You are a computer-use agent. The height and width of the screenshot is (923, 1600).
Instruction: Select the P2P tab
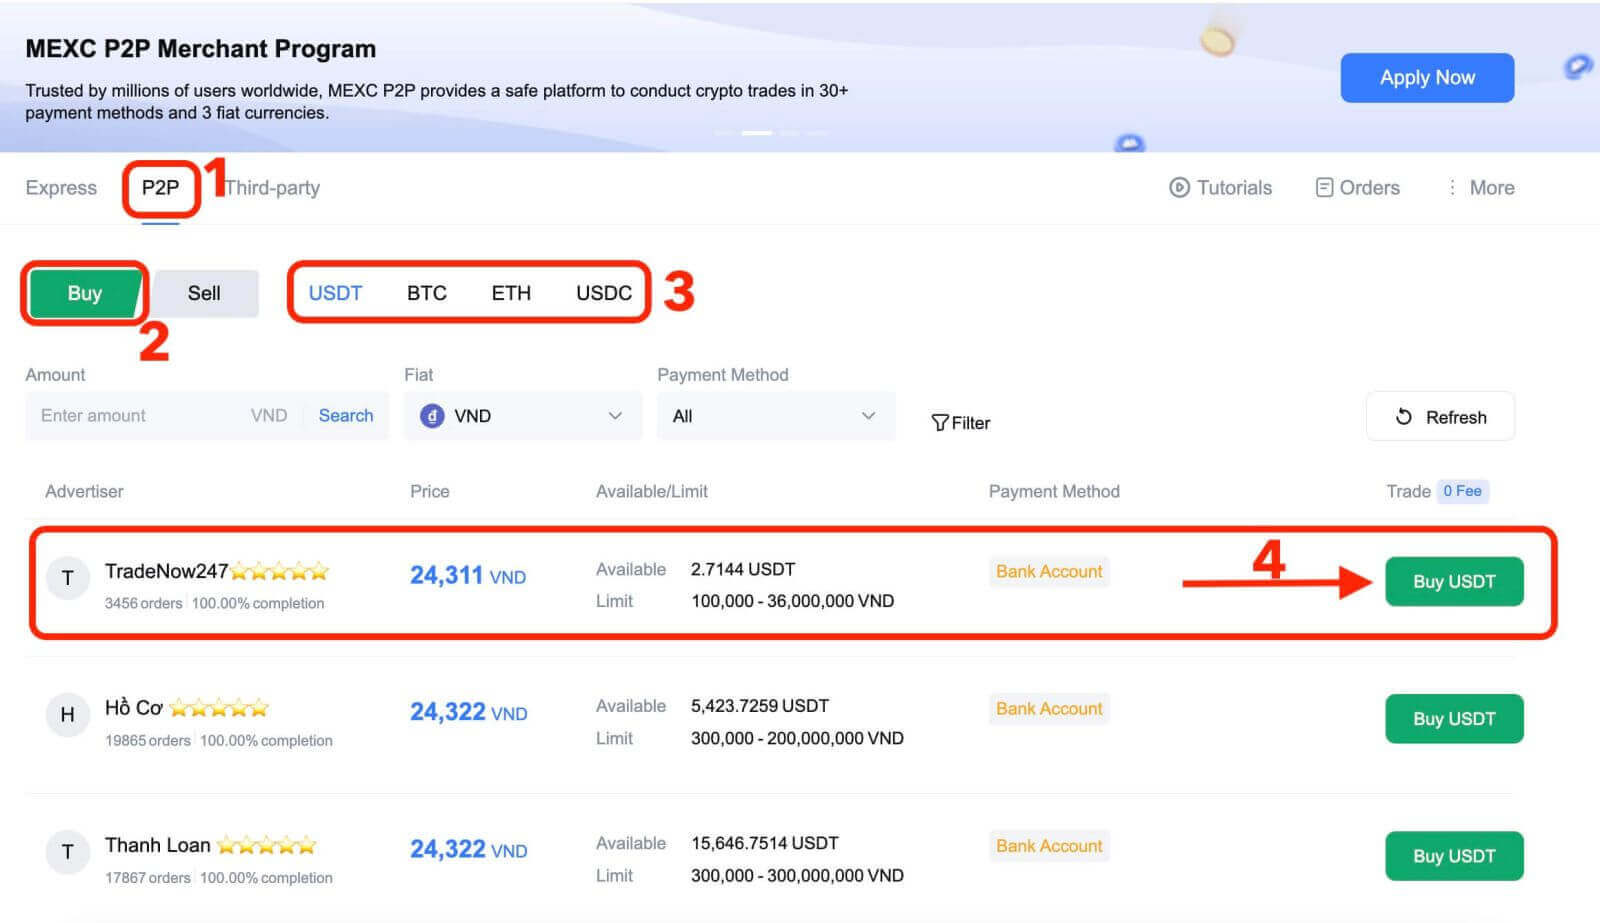(x=160, y=188)
